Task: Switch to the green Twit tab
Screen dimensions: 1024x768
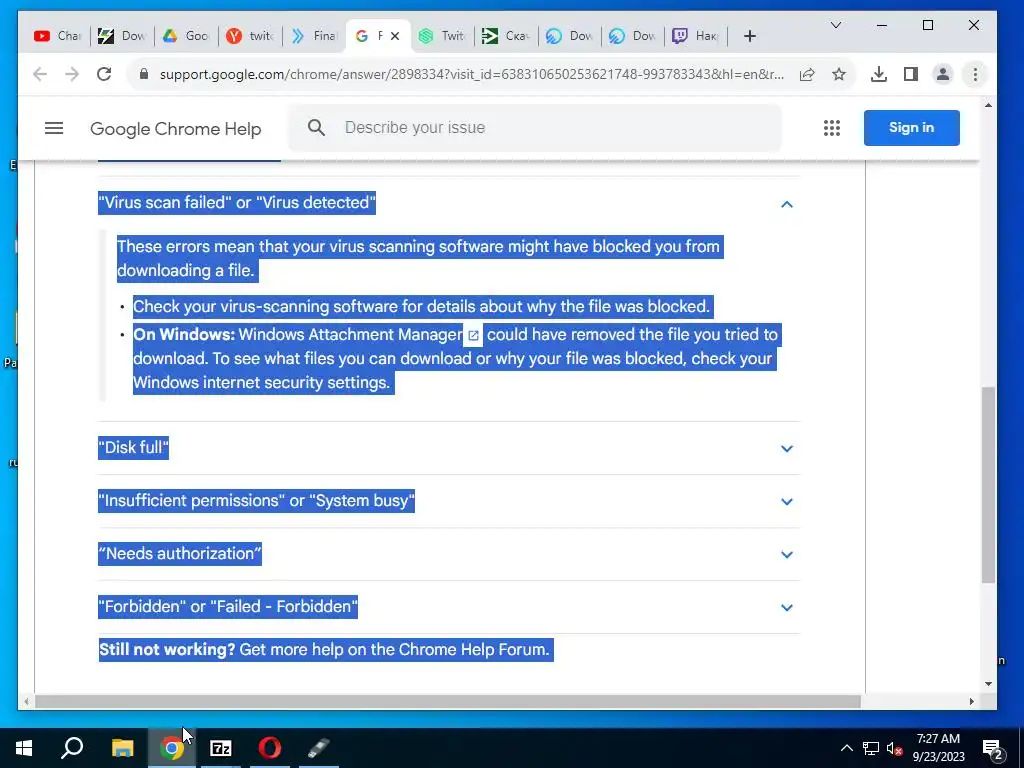Action: (441, 36)
